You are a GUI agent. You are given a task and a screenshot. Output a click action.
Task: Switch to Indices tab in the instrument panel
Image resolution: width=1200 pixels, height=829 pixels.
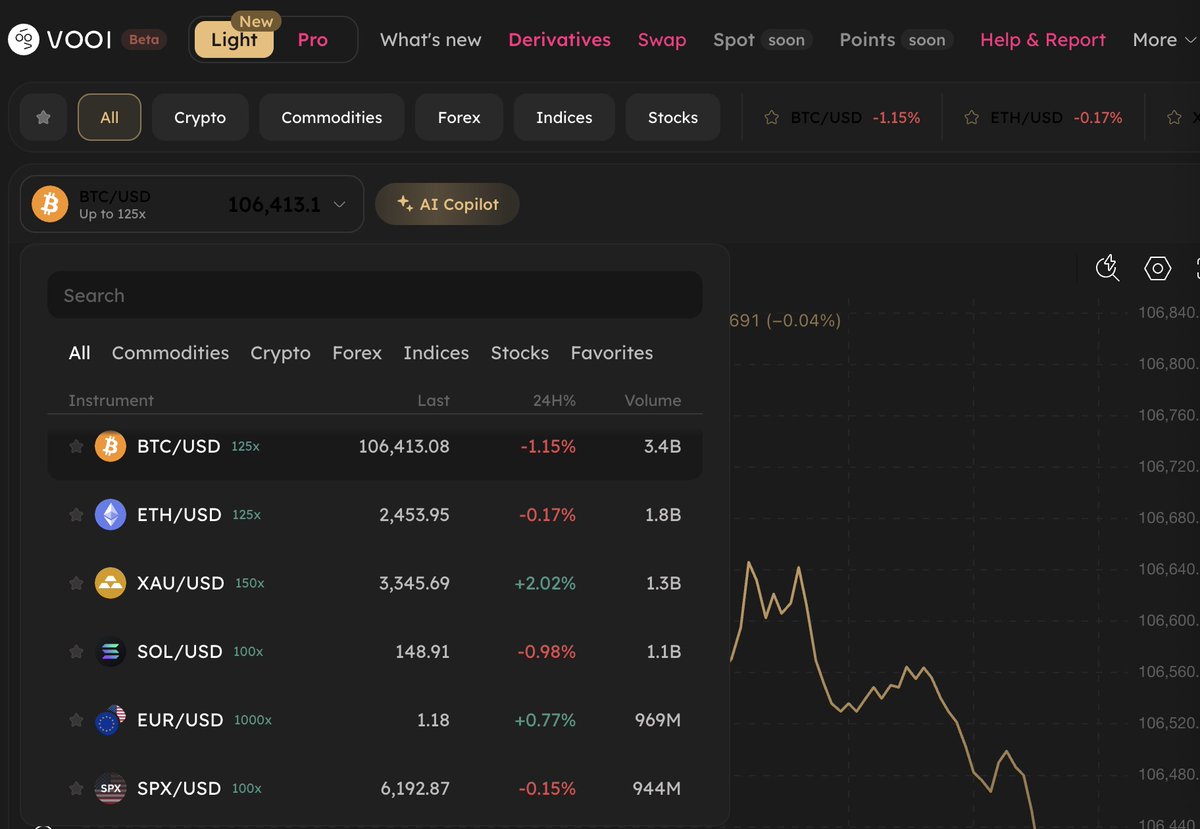tap(436, 353)
